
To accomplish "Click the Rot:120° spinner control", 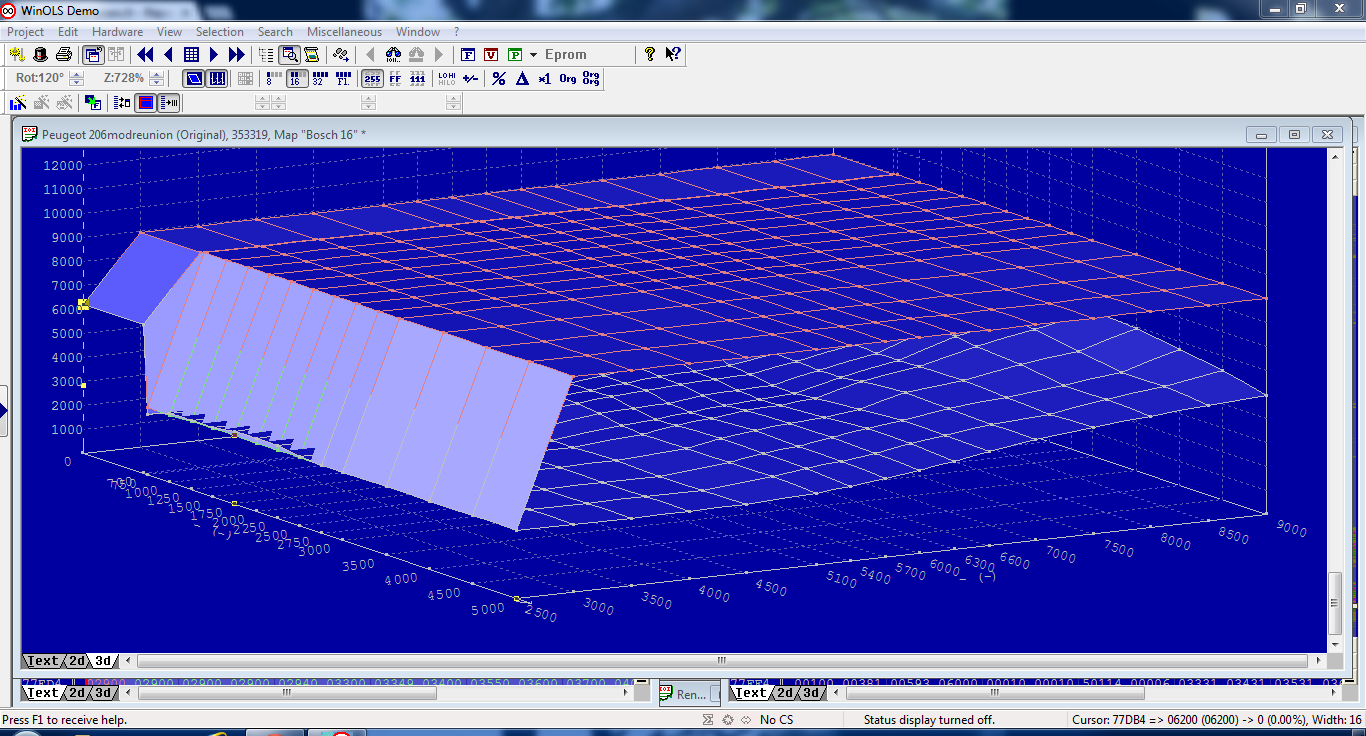I will click(x=76, y=78).
